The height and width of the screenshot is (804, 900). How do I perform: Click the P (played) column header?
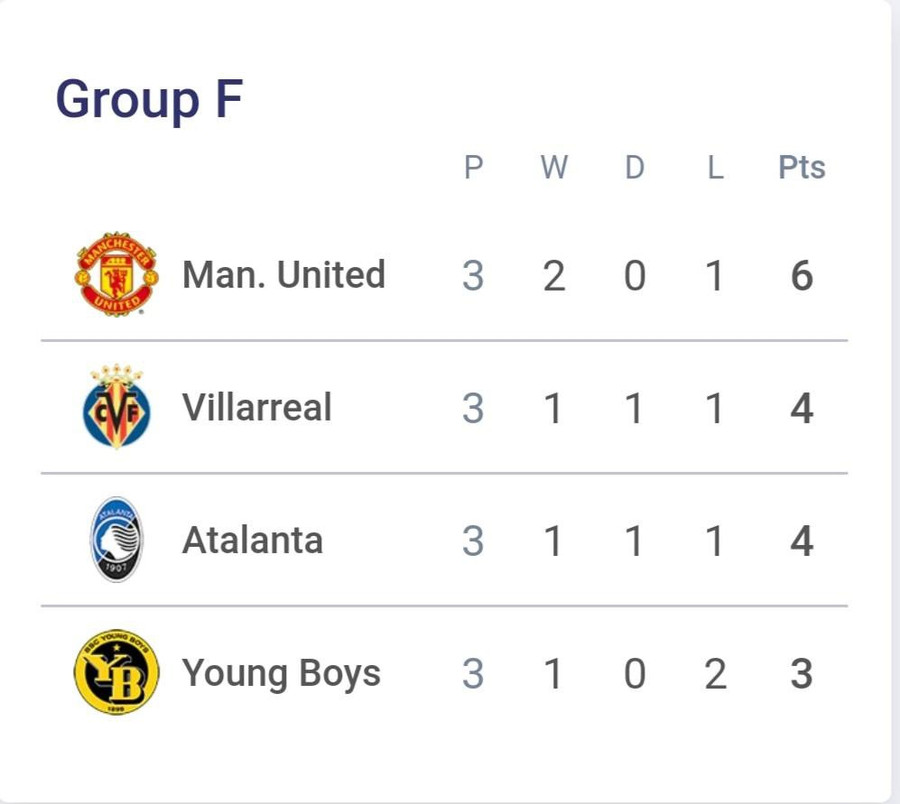[x=473, y=167]
